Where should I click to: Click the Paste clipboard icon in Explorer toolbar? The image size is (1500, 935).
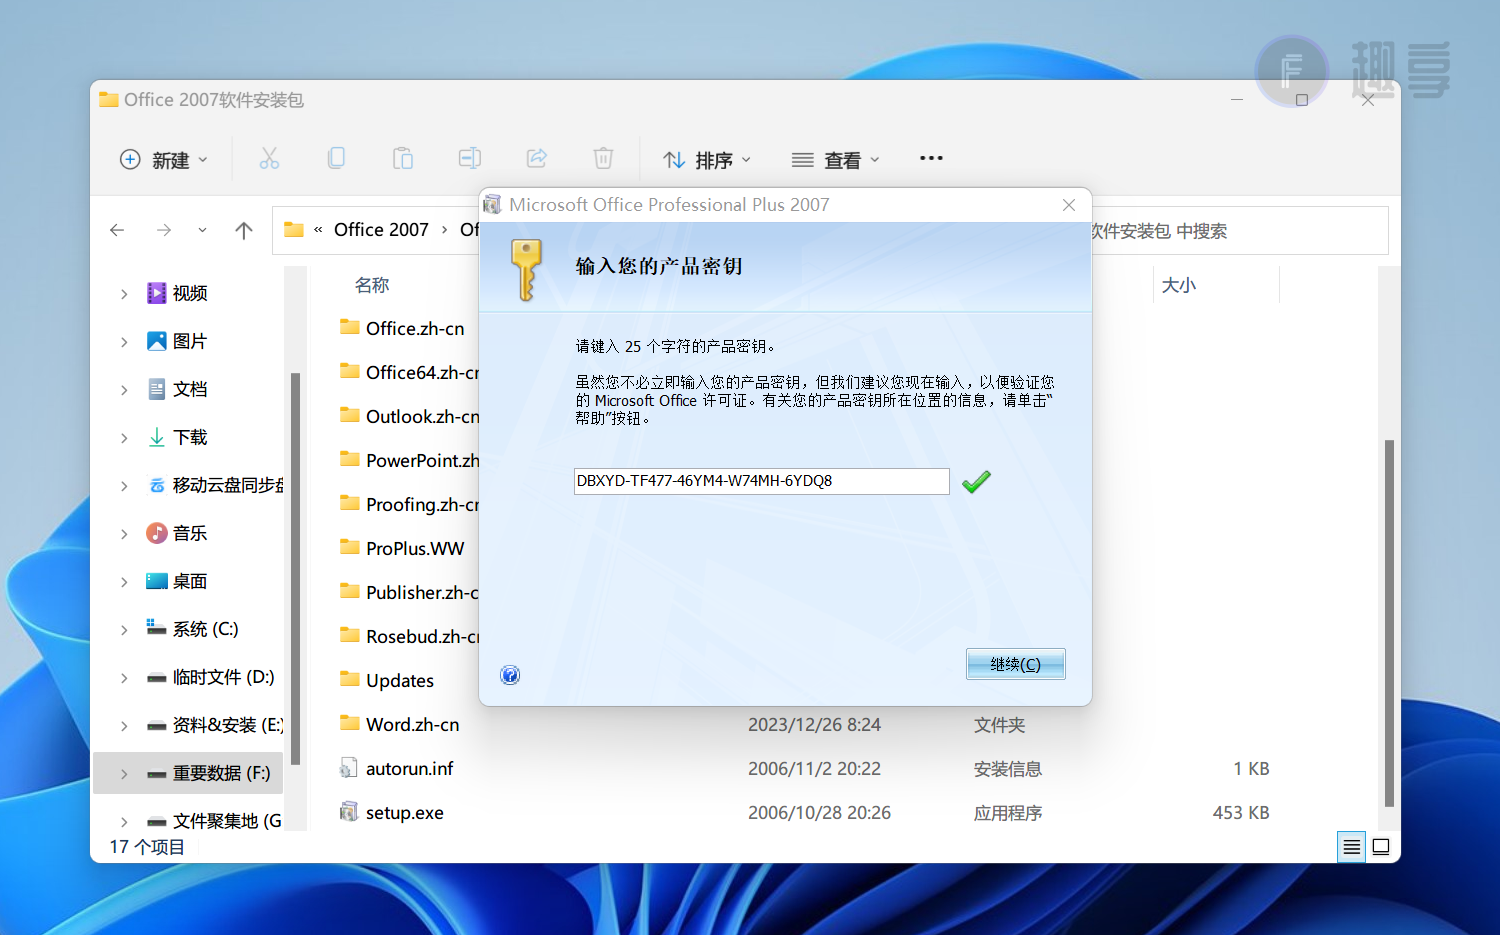coord(403,158)
